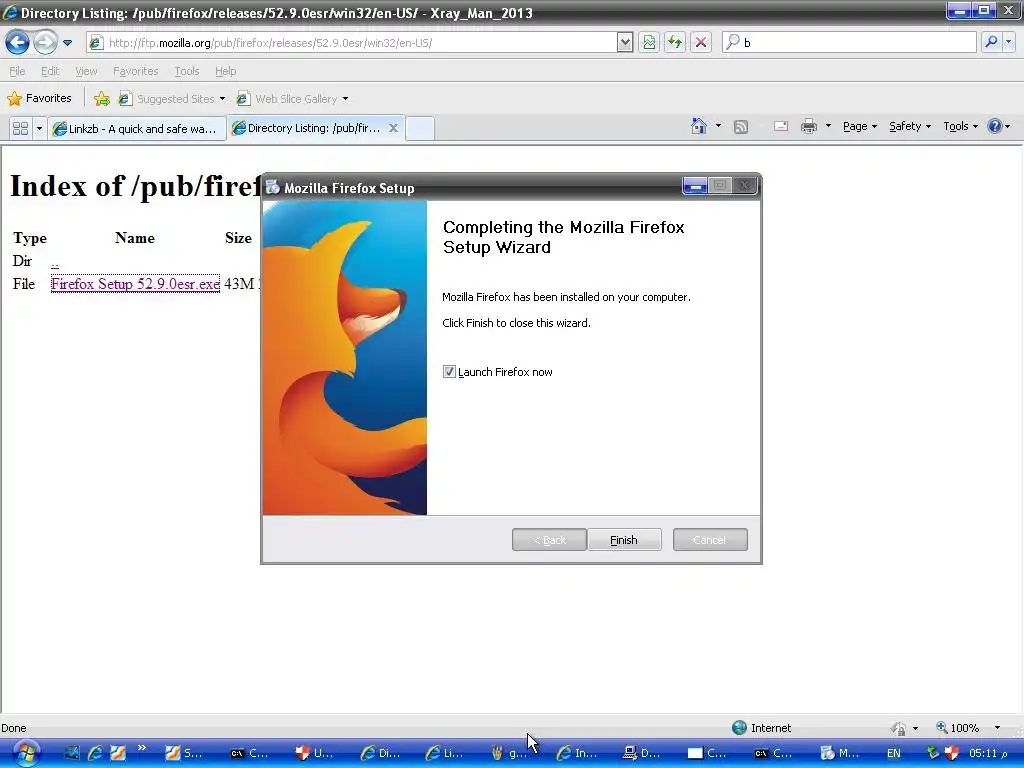Switch to the Linkzb tab

136,129
